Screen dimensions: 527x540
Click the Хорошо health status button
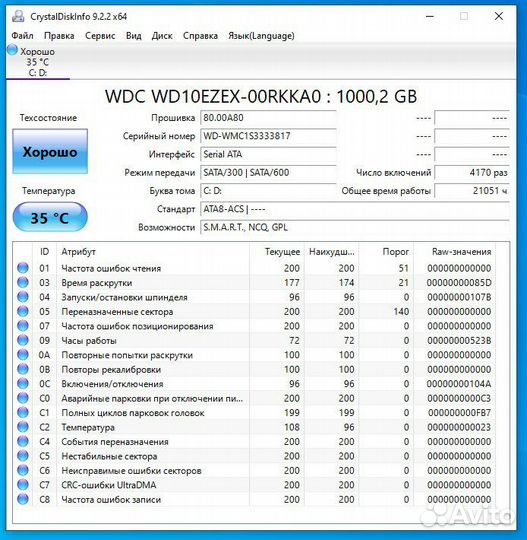[x=50, y=152]
